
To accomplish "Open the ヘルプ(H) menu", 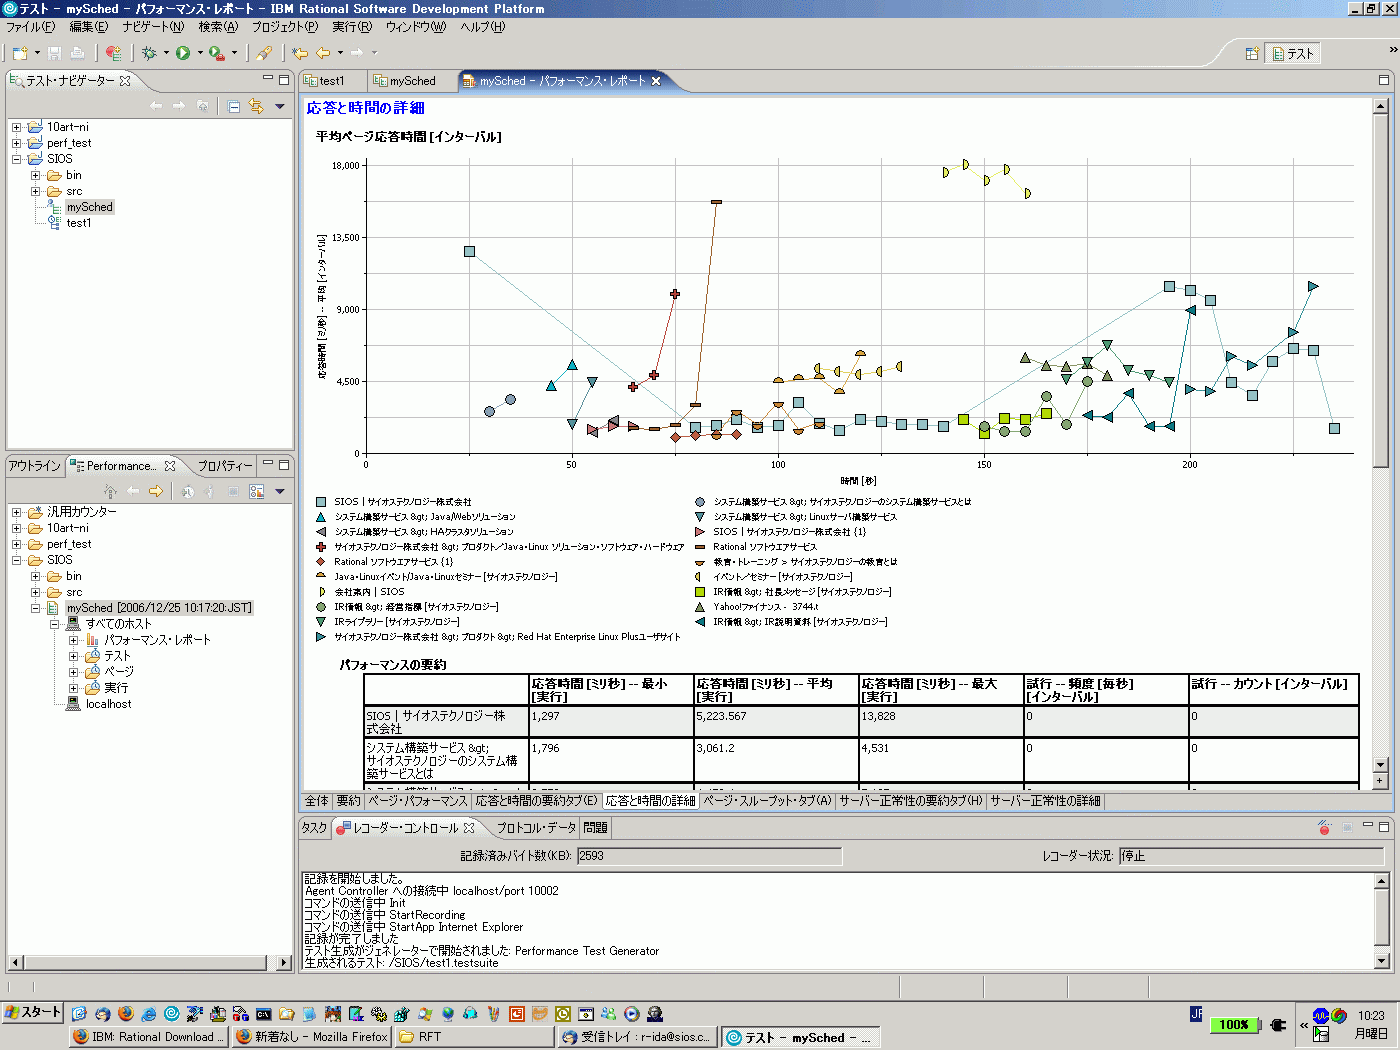I will (x=483, y=27).
